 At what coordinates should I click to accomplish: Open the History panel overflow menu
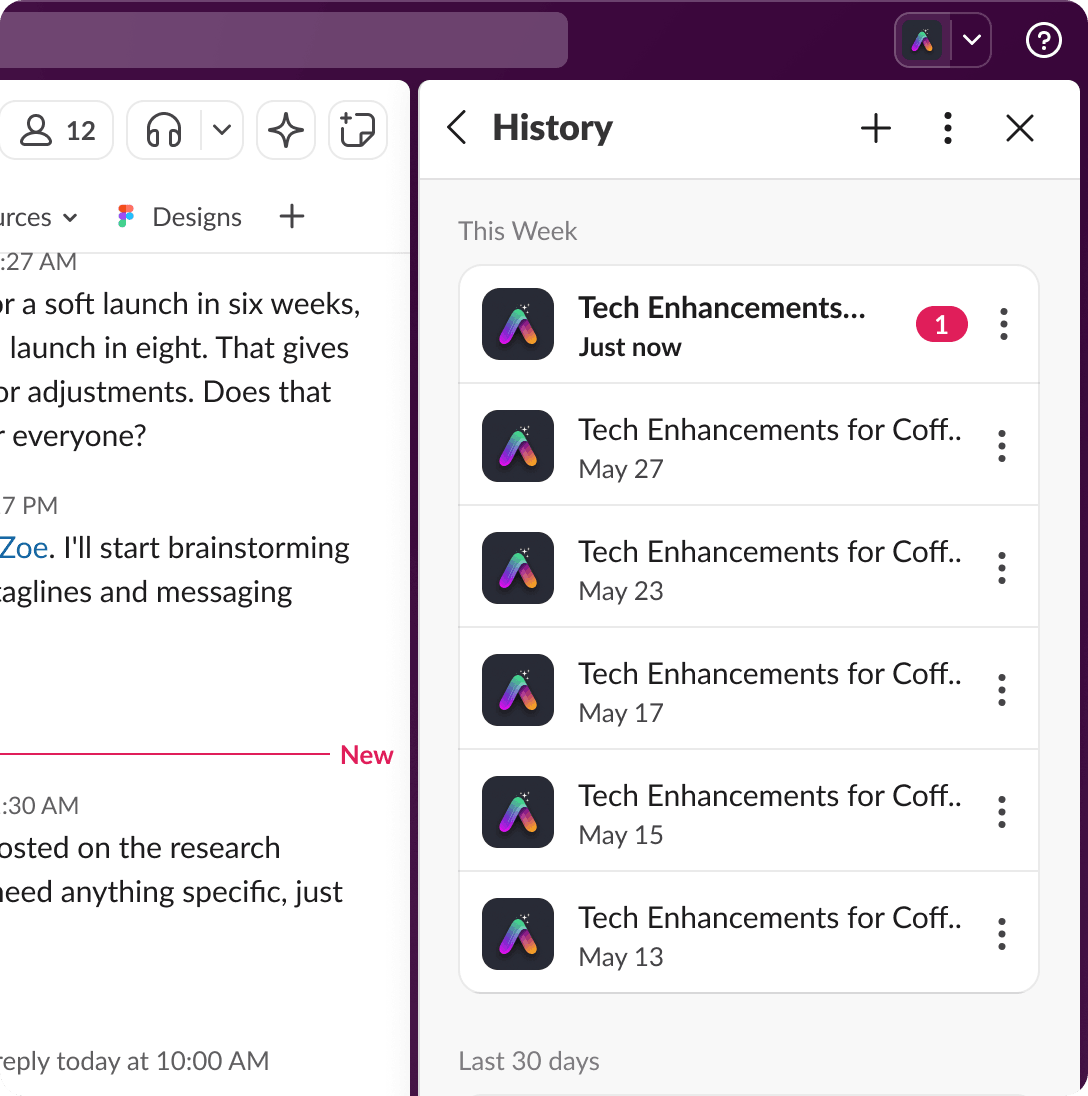coord(947,128)
